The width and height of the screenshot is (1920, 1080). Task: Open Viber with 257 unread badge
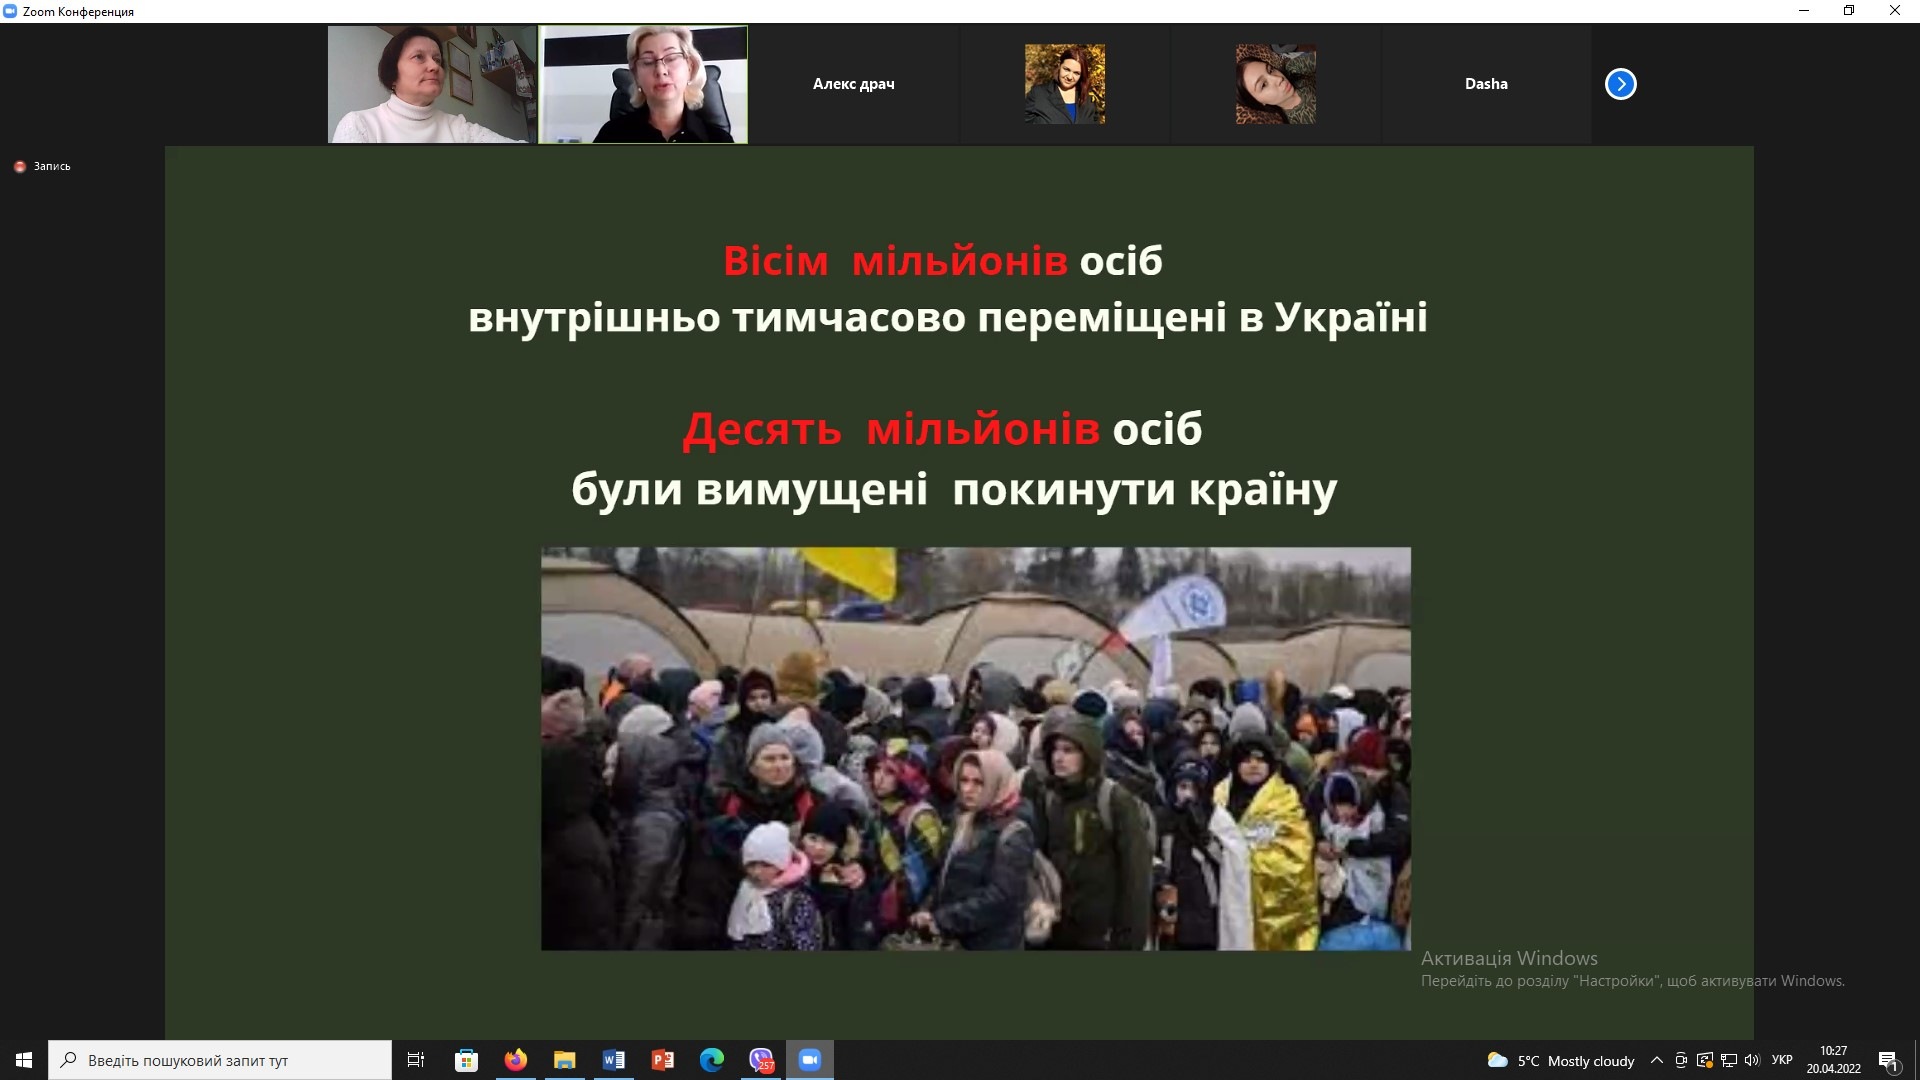coord(761,1060)
